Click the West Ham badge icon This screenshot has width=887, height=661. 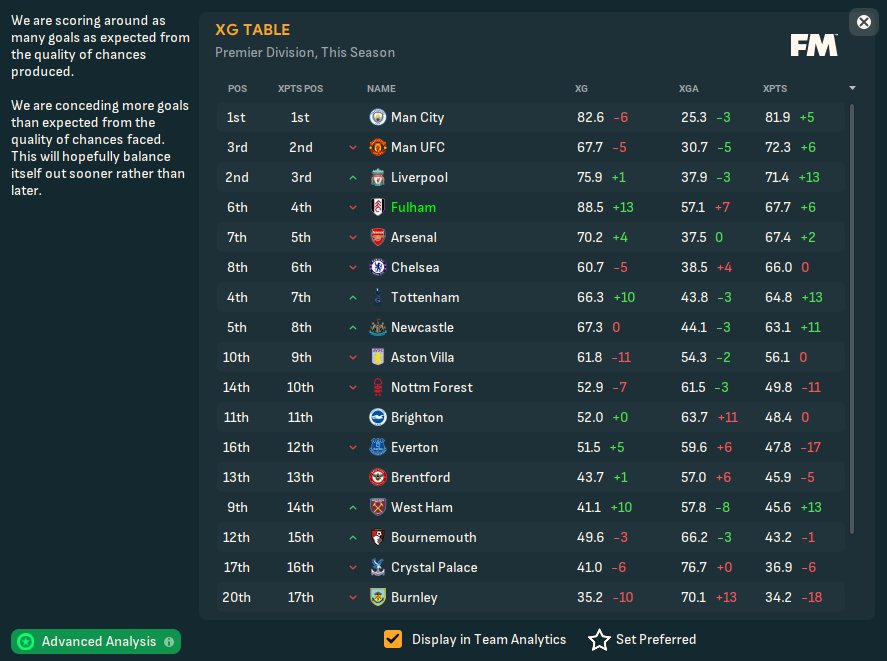[x=378, y=507]
